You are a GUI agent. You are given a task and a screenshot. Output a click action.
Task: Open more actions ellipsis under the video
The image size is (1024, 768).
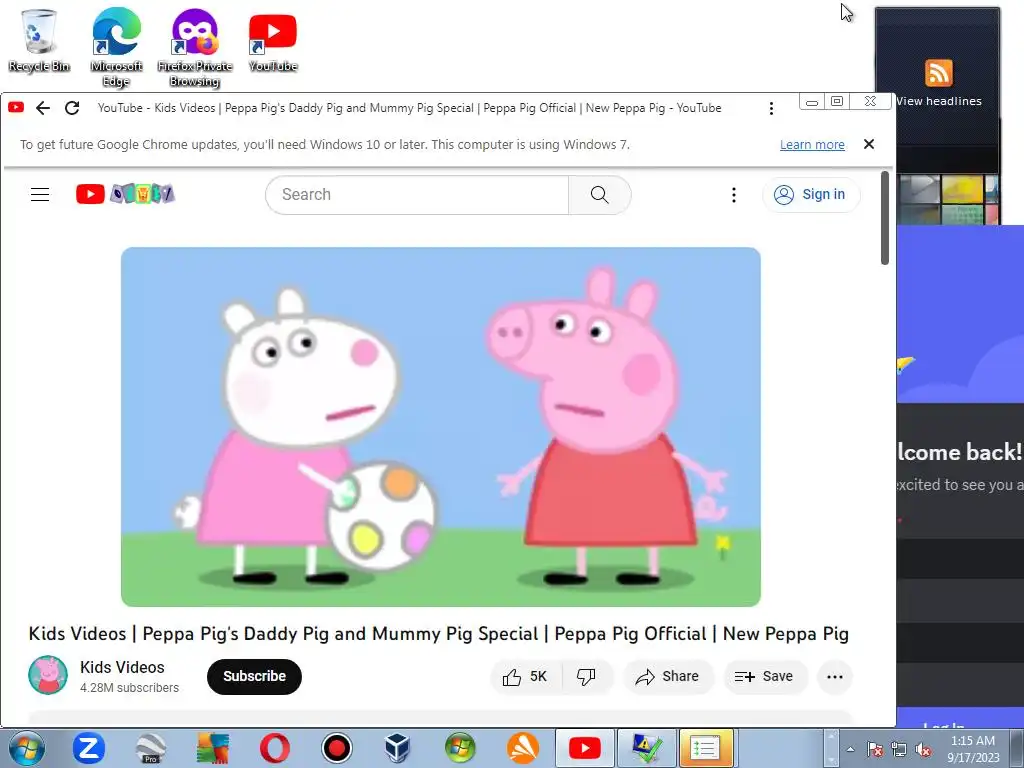click(x=835, y=677)
